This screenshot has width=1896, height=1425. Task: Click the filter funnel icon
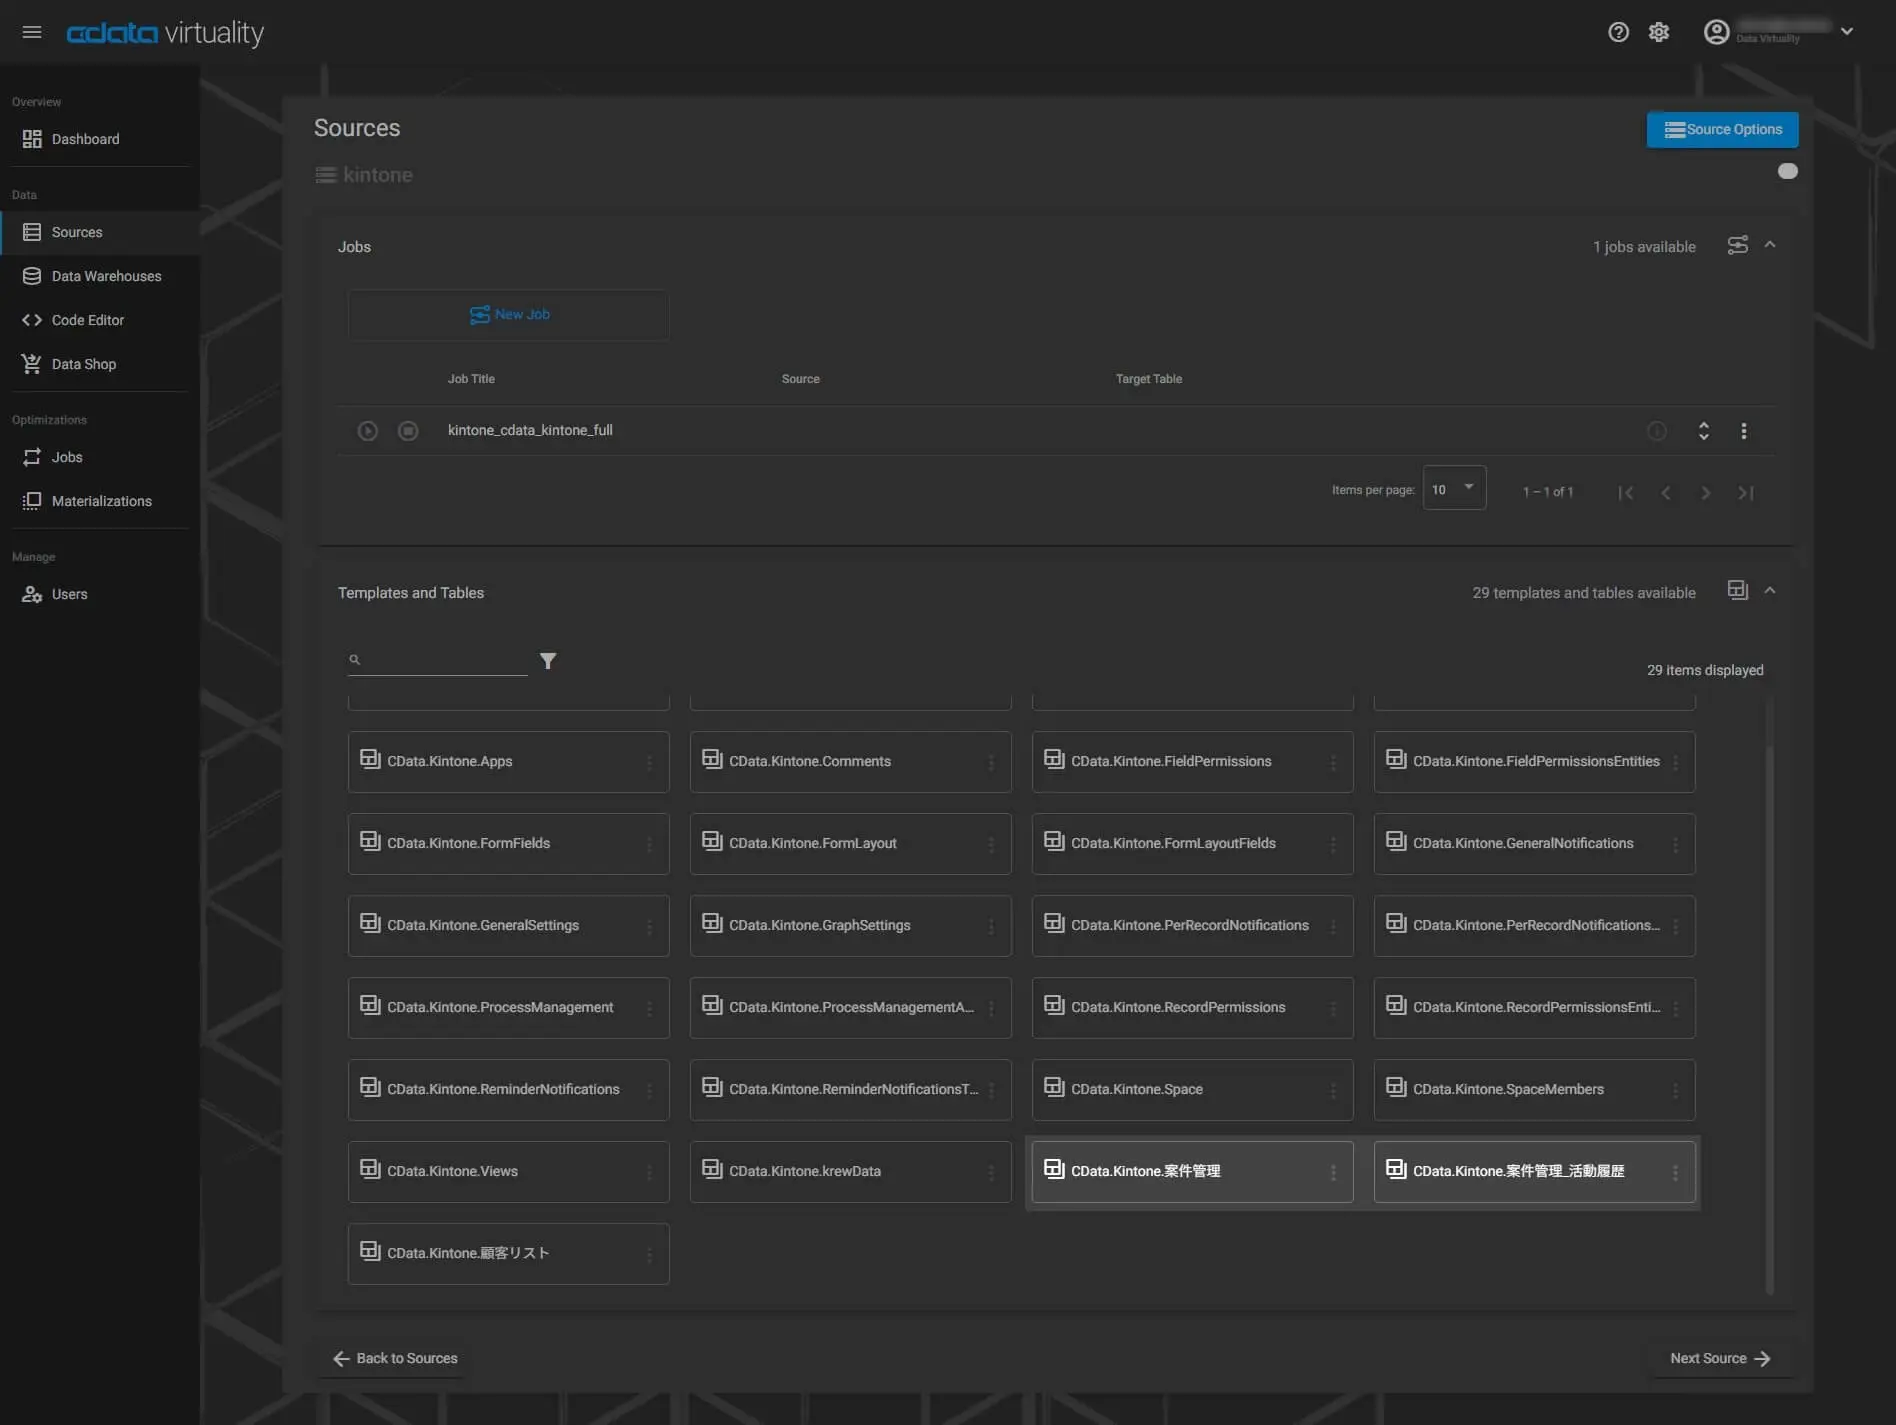(x=548, y=661)
